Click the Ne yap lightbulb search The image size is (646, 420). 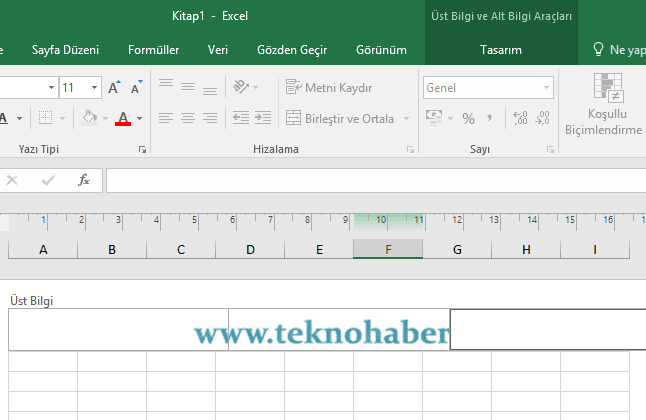tap(618, 50)
